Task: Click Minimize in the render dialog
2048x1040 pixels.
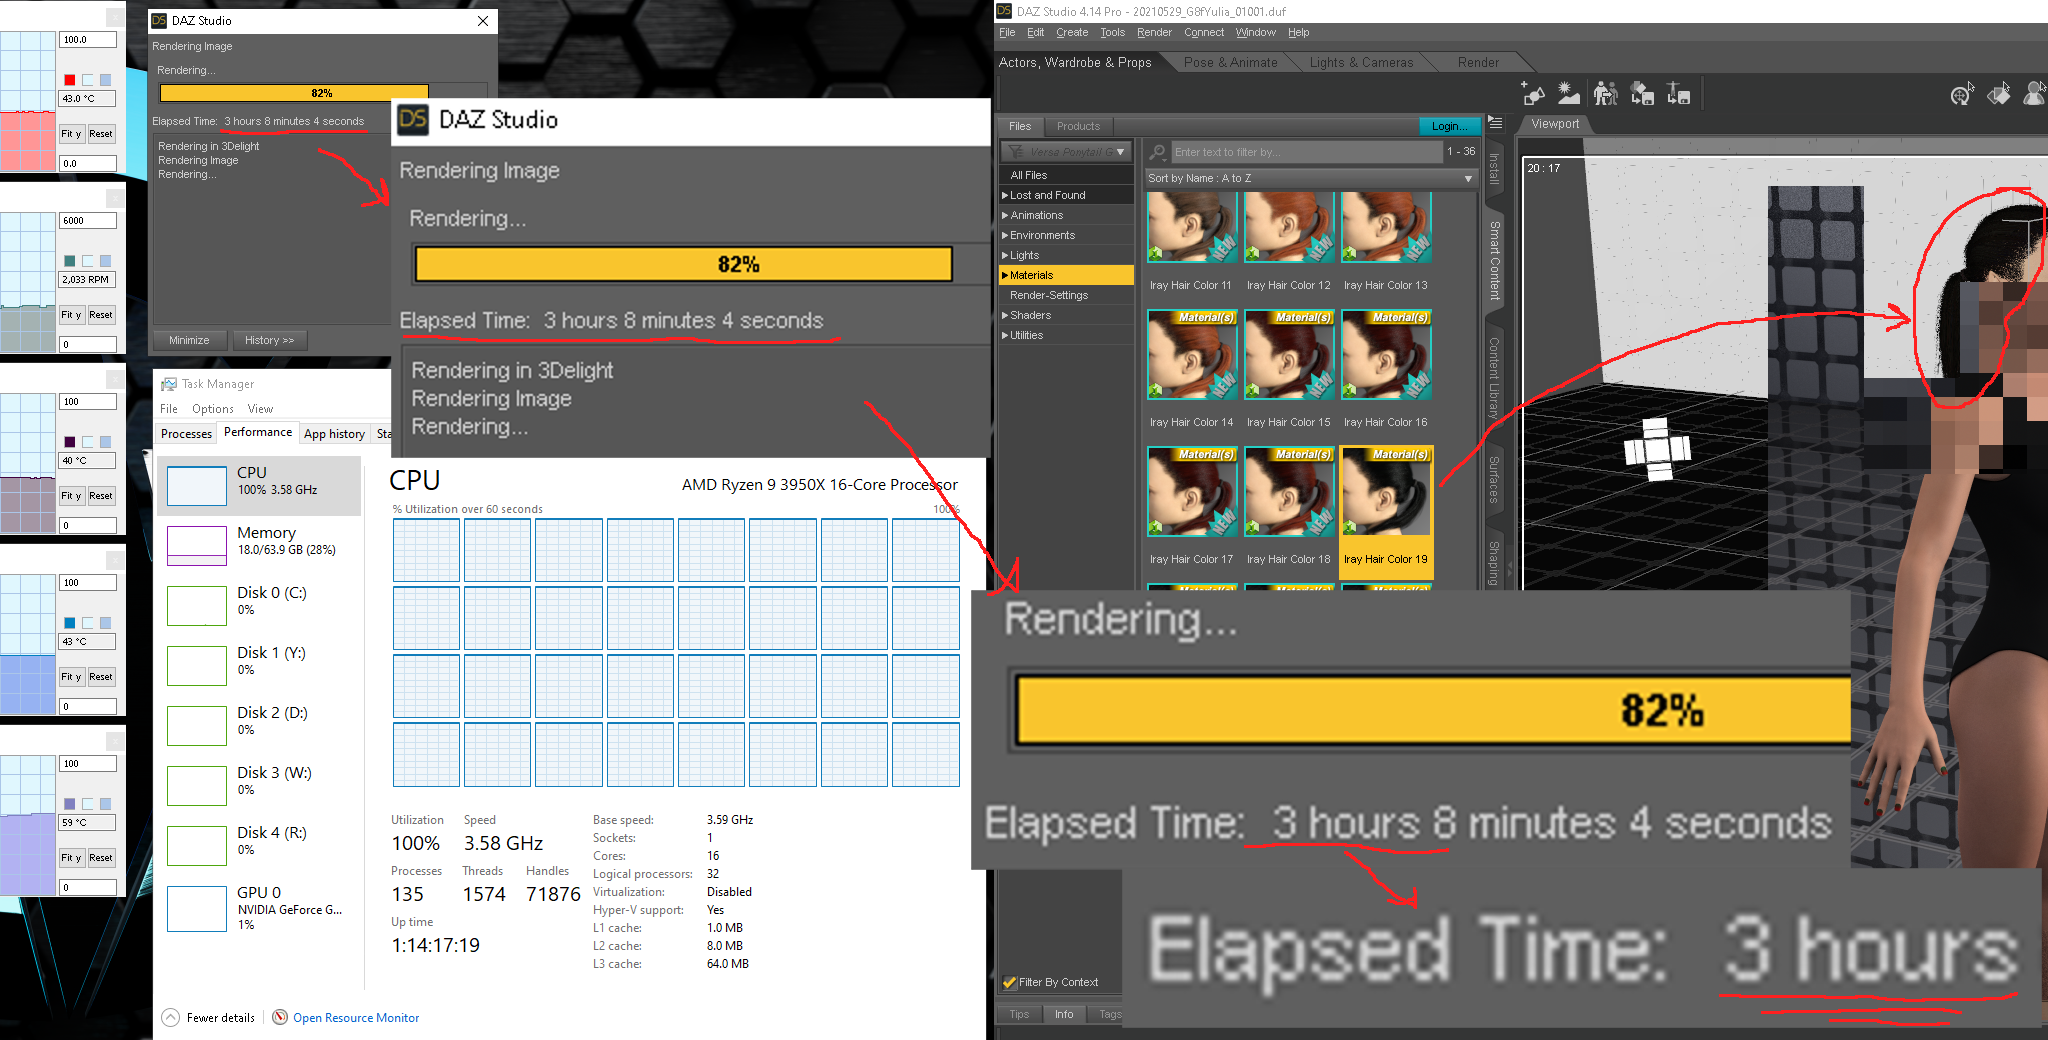Action: [189, 340]
